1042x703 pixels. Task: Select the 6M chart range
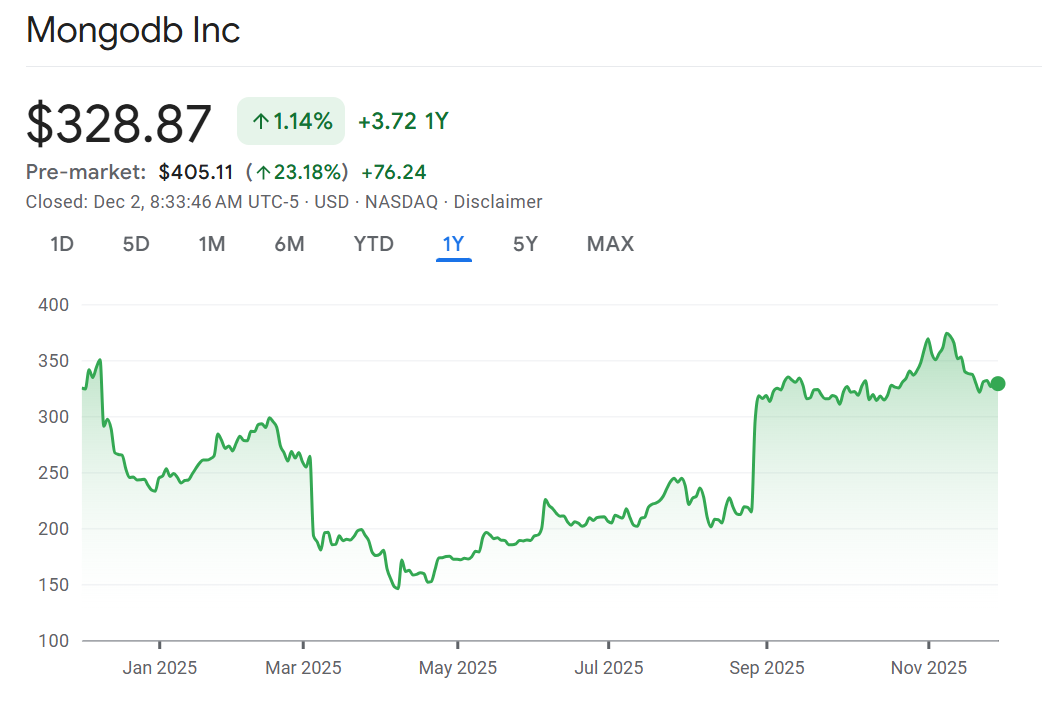pyautogui.click(x=289, y=244)
